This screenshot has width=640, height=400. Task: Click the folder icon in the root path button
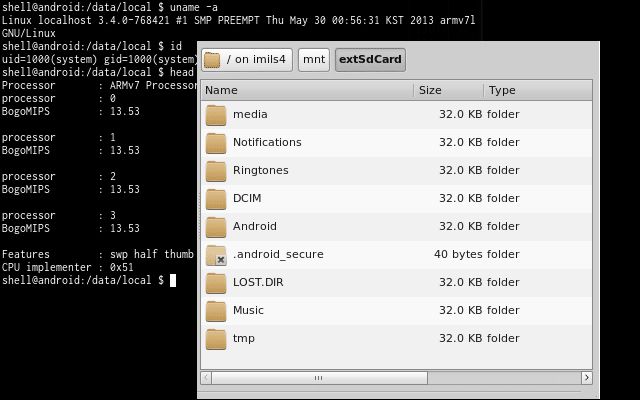point(212,60)
